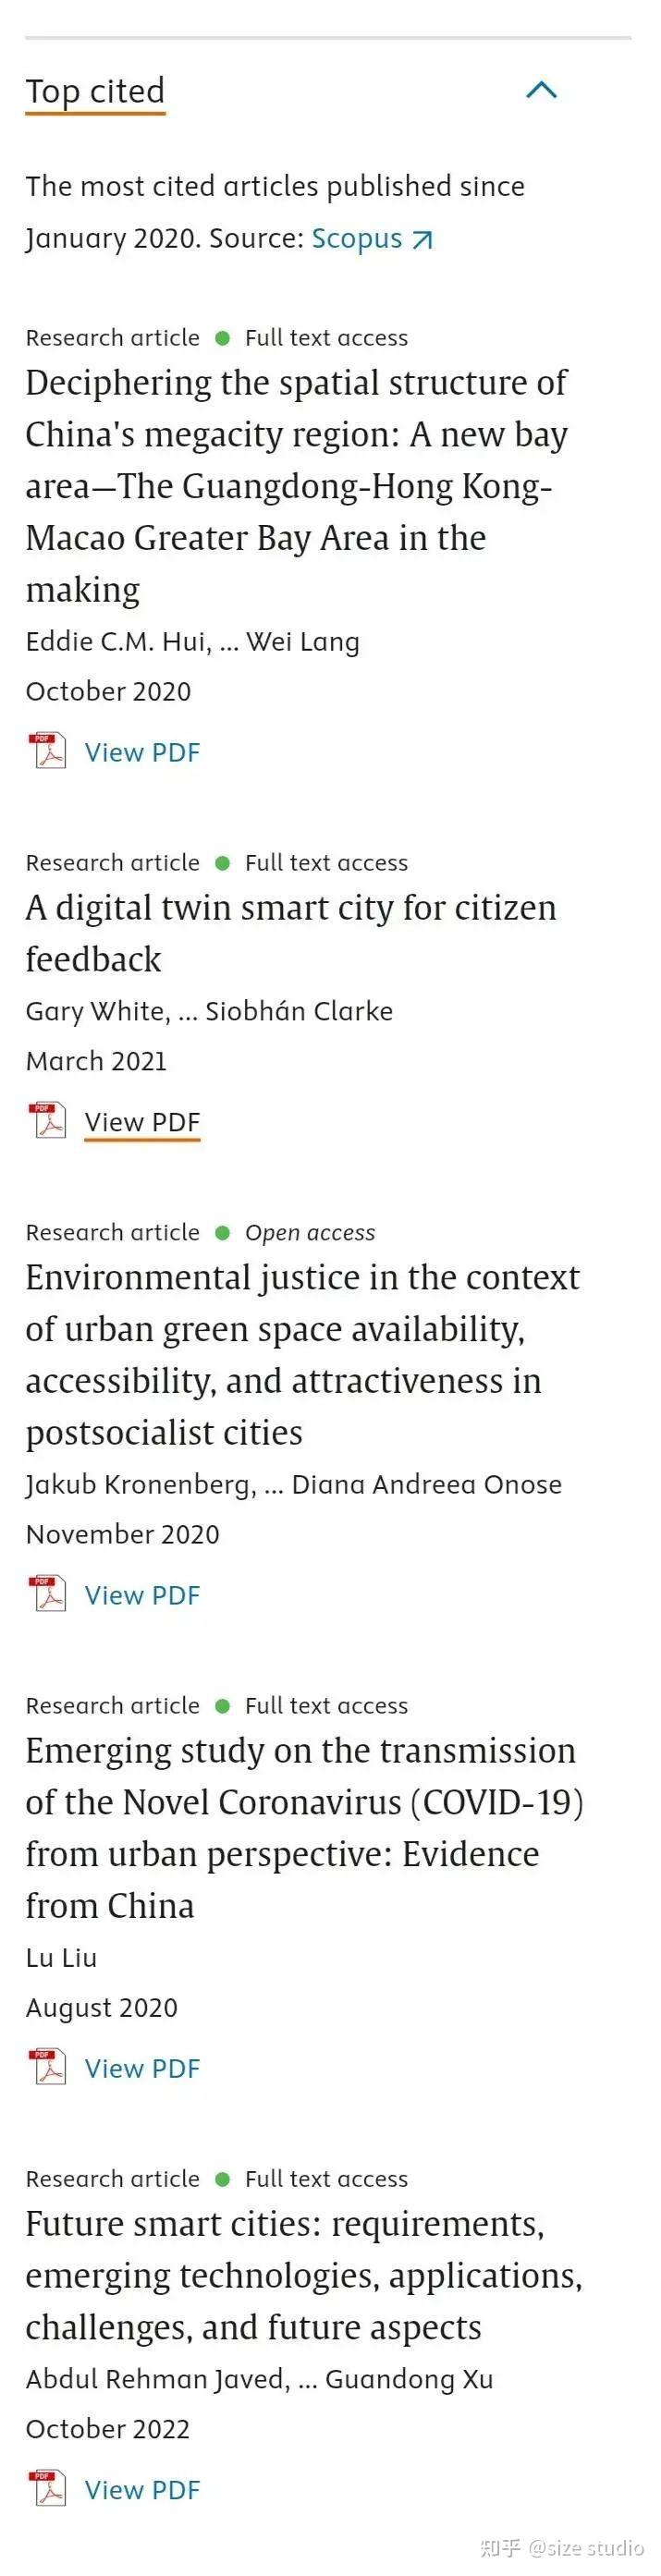Click PDF icon for Environmental justice article
The width and height of the screenshot is (661, 2576).
click(47, 1594)
